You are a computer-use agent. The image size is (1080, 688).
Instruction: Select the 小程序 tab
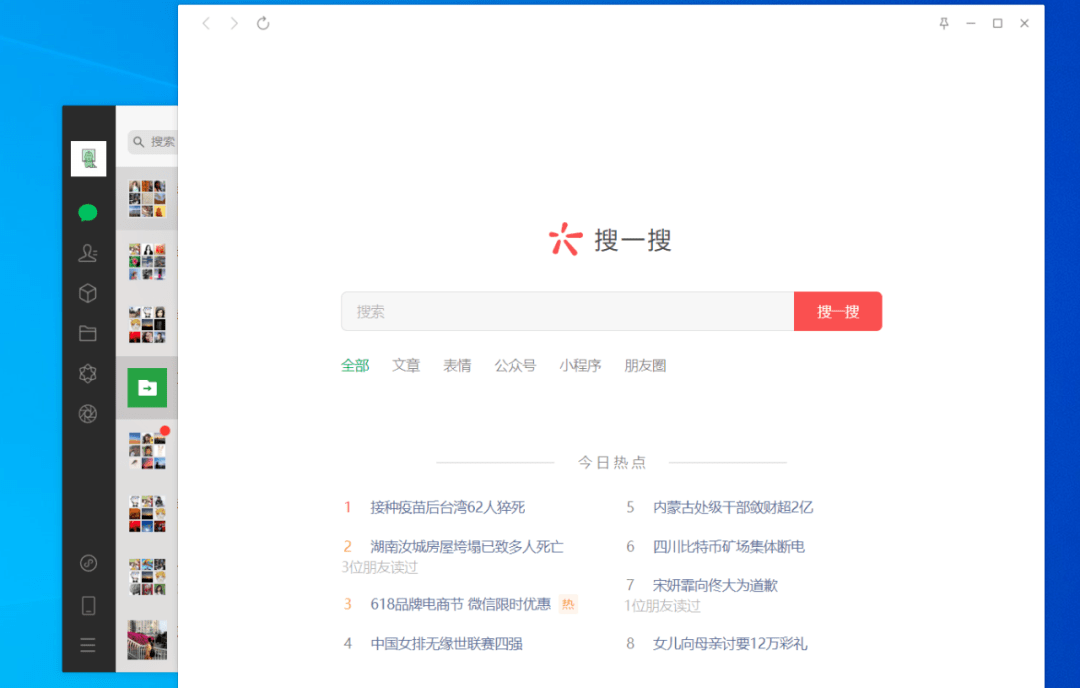tap(580, 366)
